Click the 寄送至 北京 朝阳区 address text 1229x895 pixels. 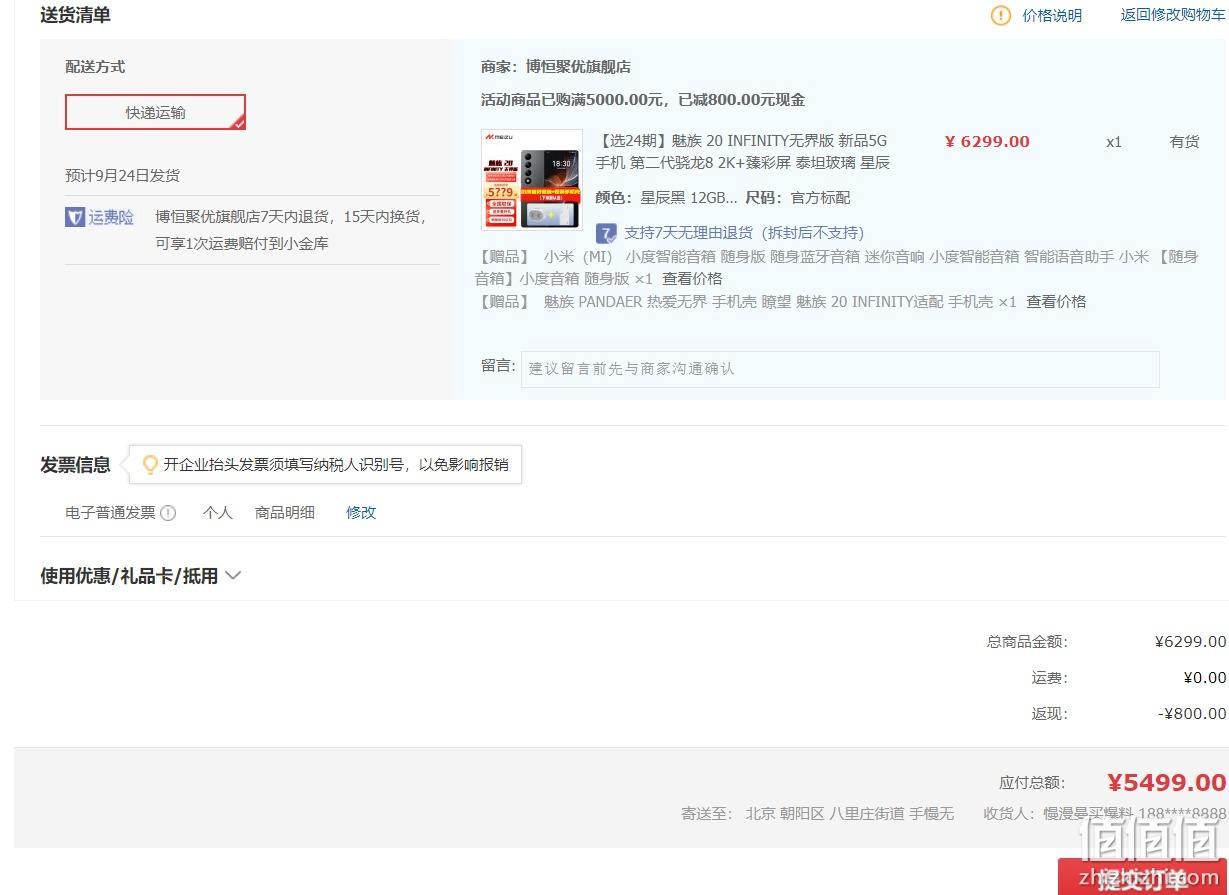[818, 814]
